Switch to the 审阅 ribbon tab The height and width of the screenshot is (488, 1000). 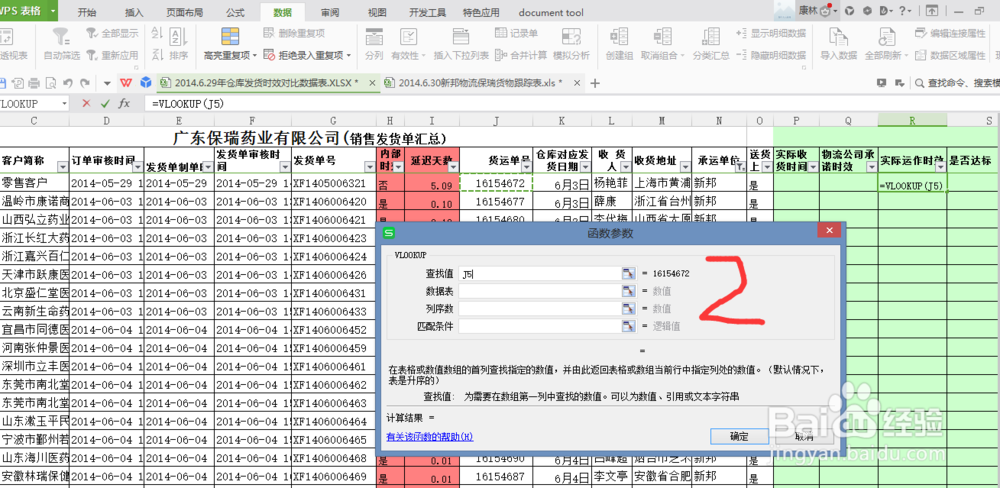pos(330,12)
